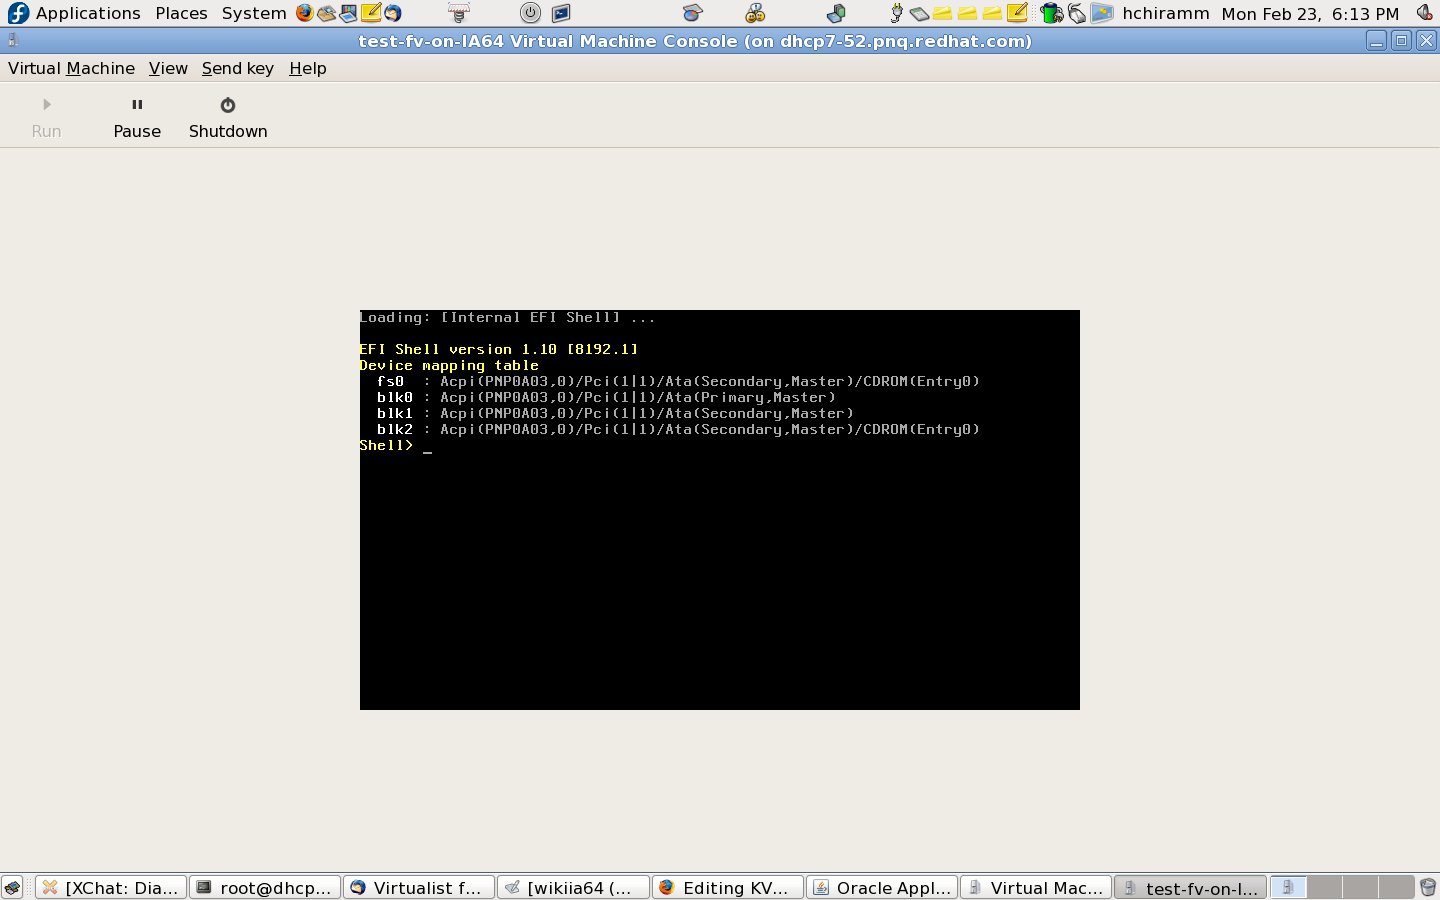Click the yellow notepad icon near the username
This screenshot has height=900, width=1440.
point(1017,13)
